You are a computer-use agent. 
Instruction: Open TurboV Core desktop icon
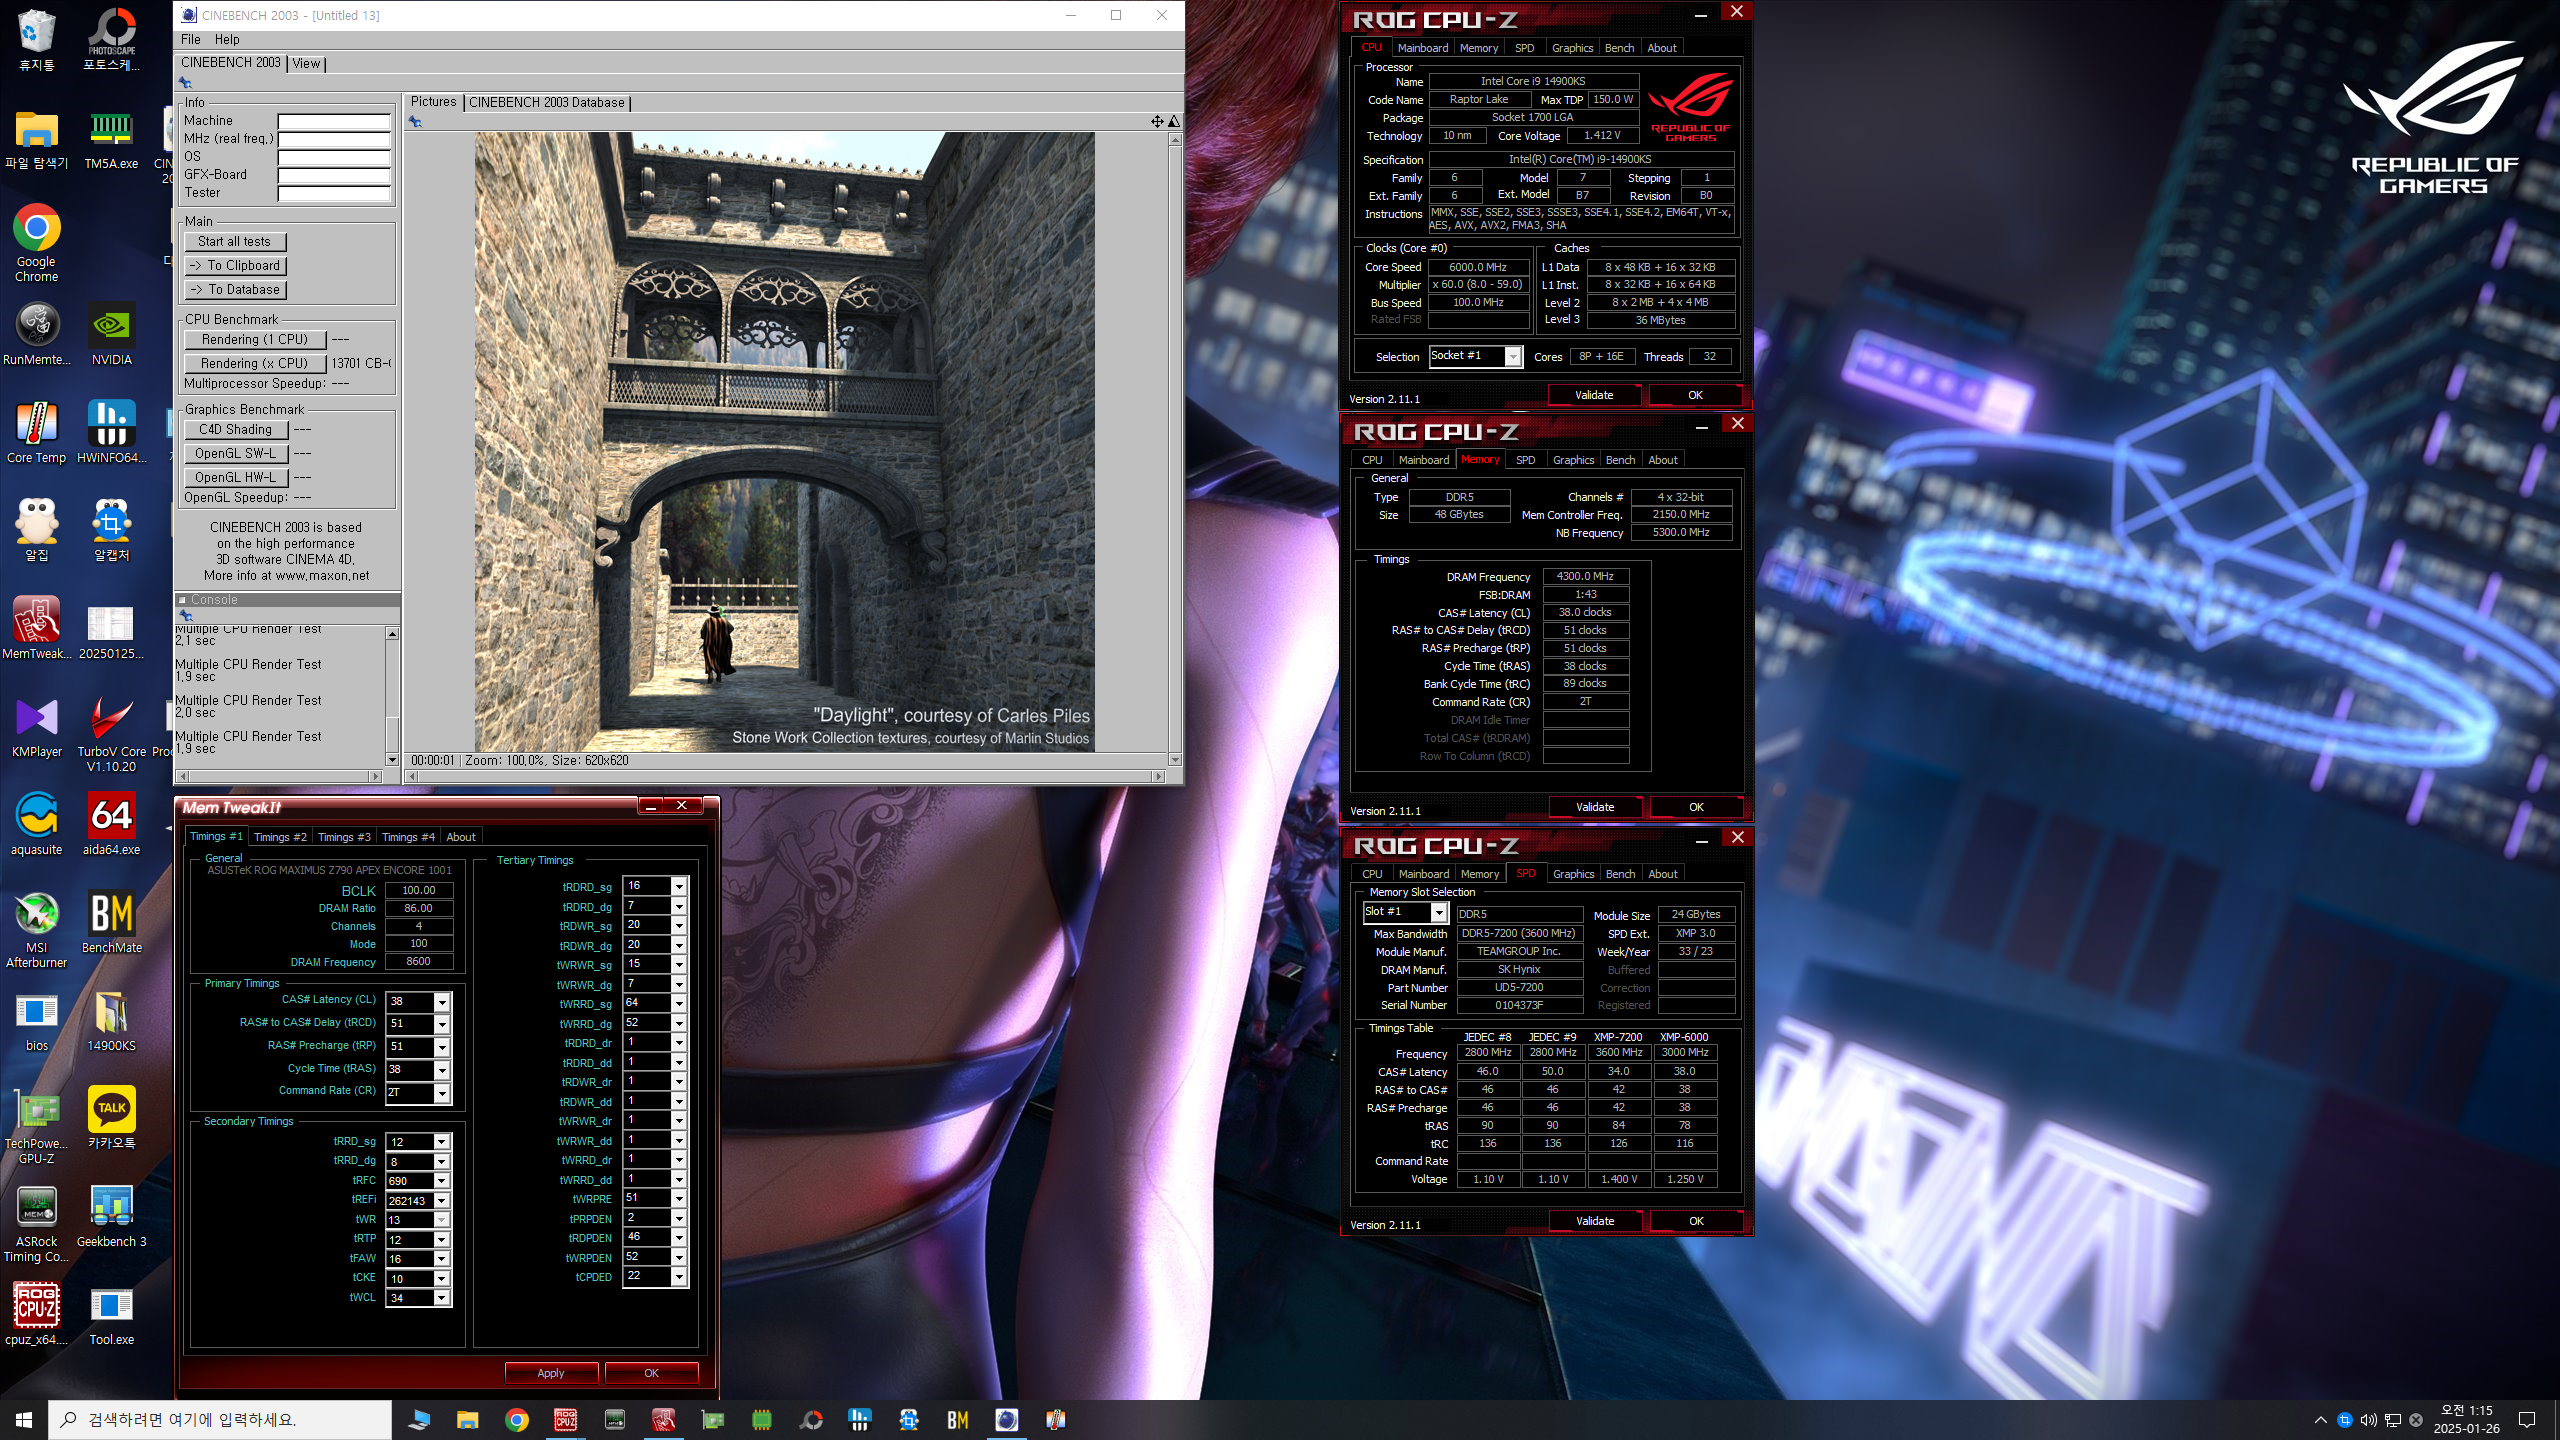[111, 733]
